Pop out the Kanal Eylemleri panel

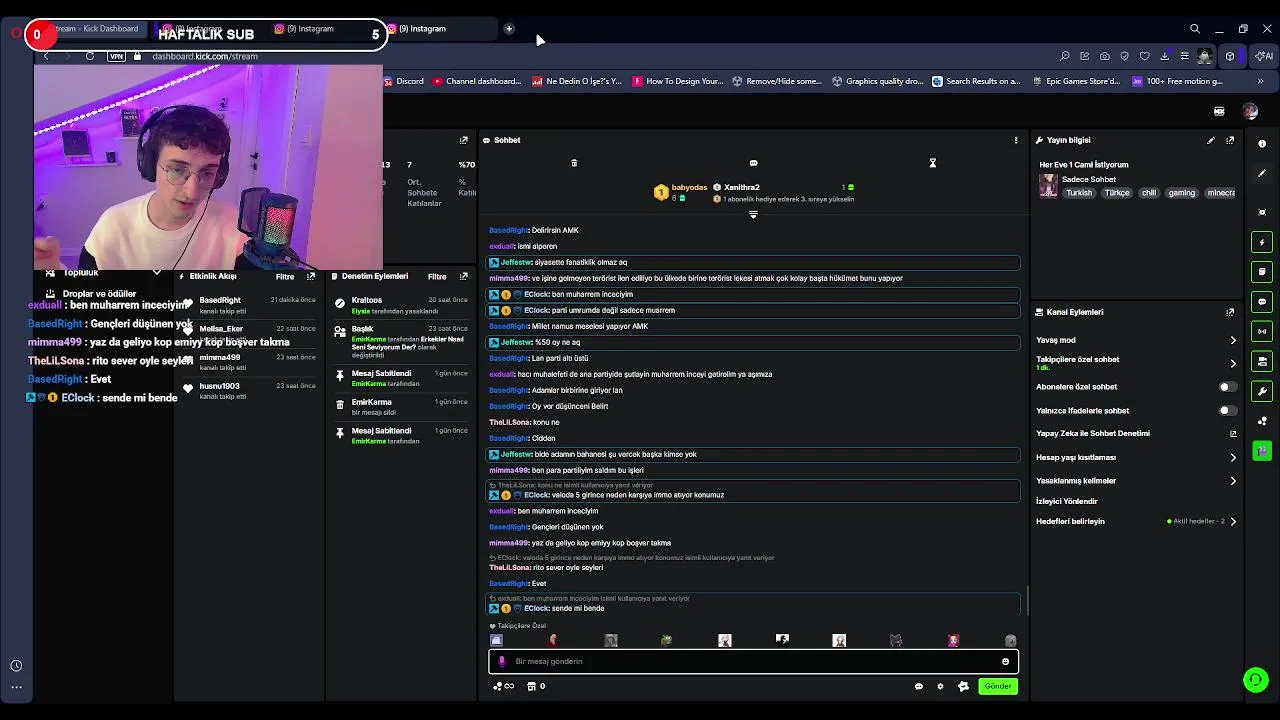(x=1230, y=312)
